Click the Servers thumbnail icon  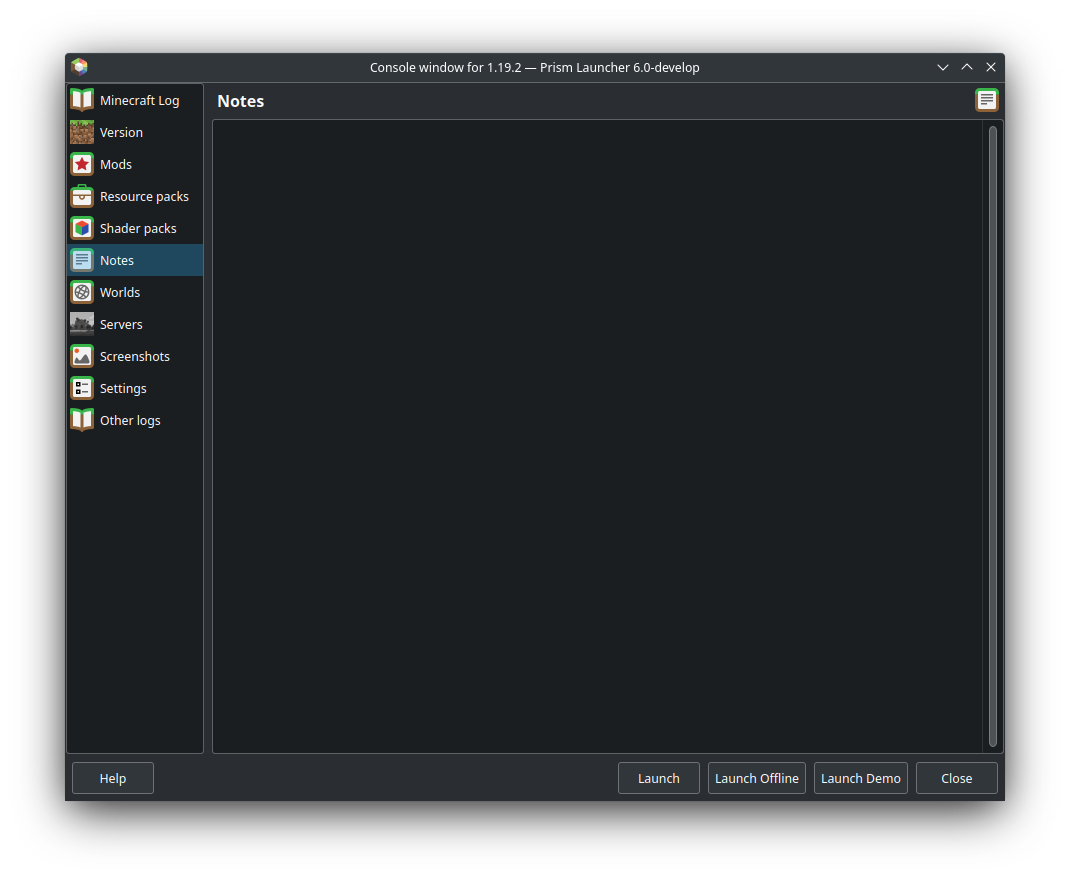click(x=82, y=325)
